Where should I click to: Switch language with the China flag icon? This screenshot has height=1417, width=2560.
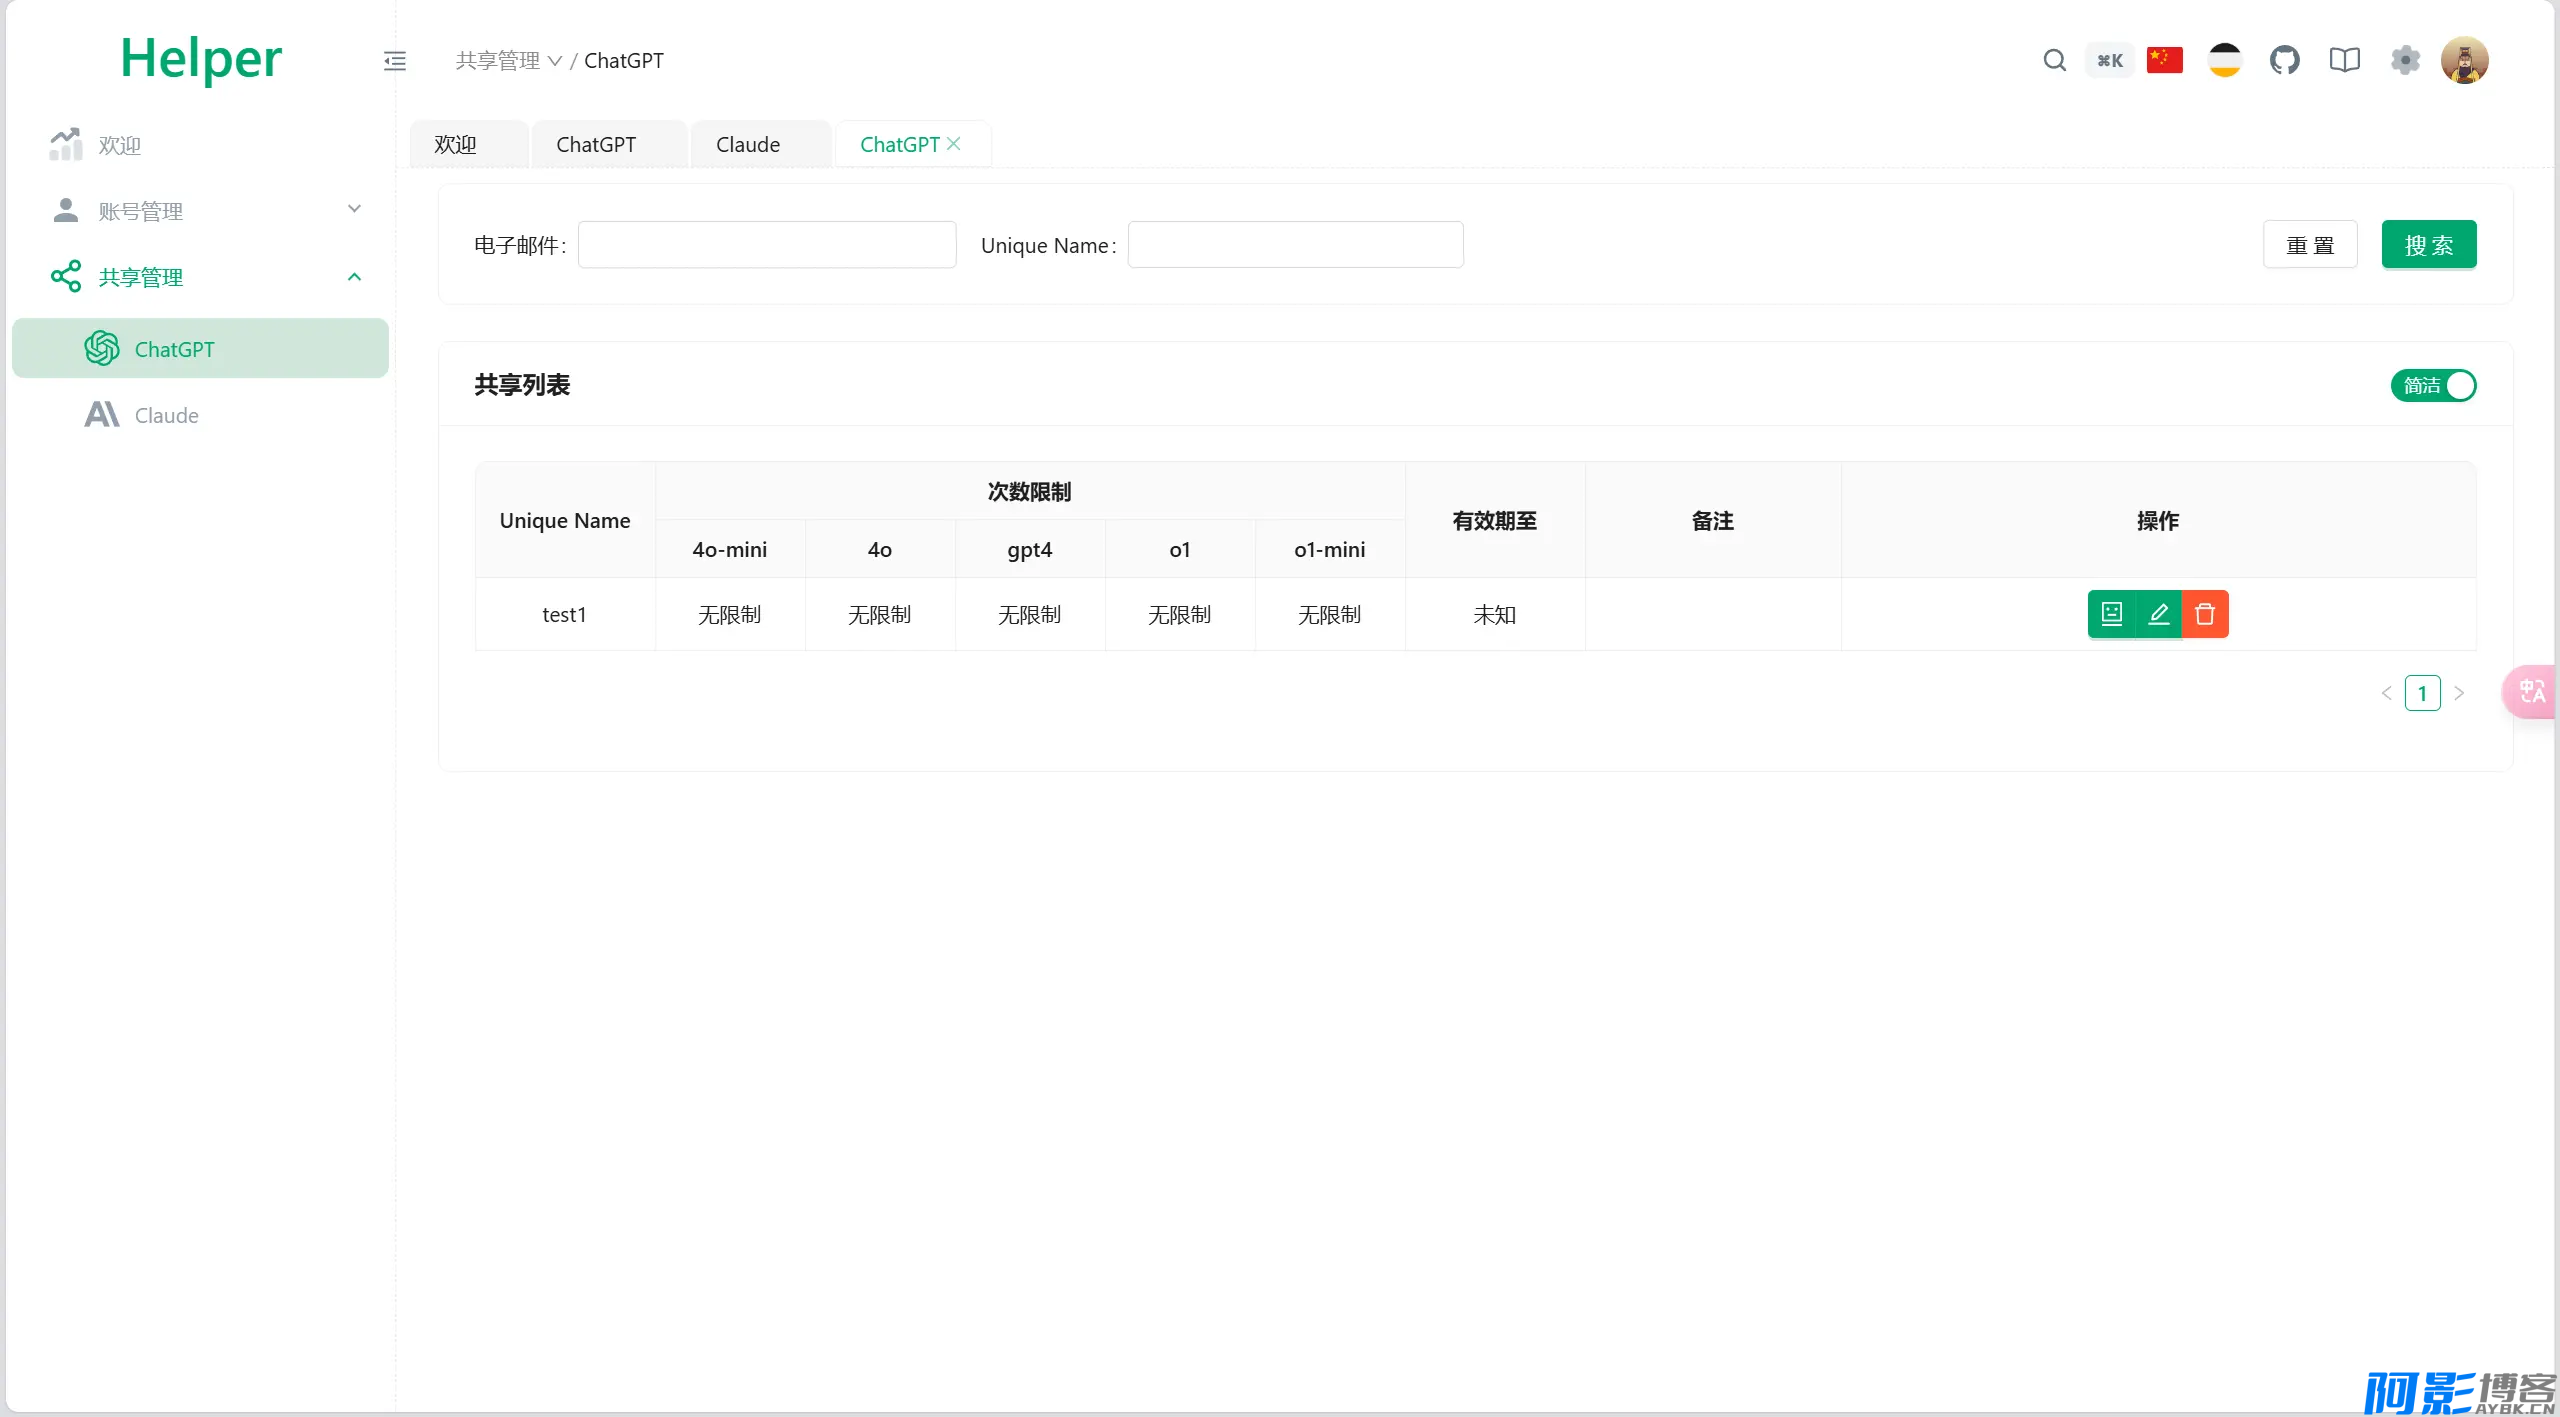tap(2165, 60)
